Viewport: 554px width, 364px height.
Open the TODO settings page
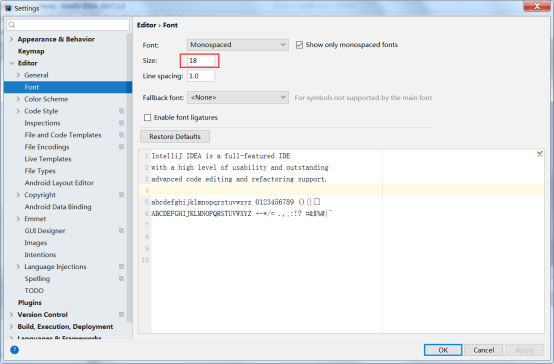click(34, 290)
